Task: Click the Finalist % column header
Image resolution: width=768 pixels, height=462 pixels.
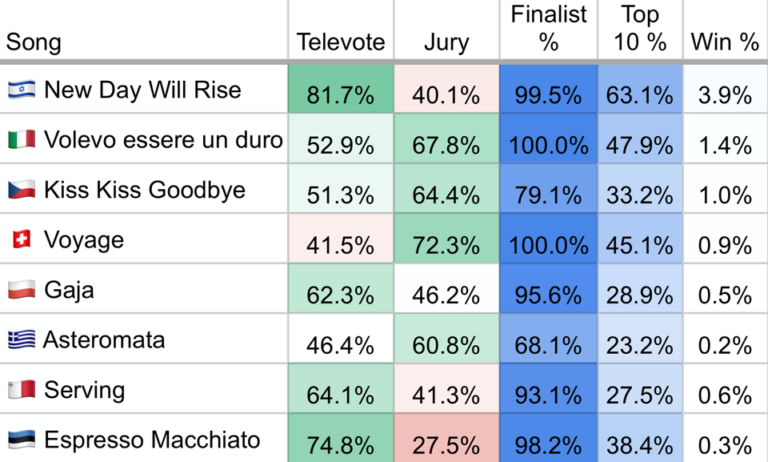Action: pyautogui.click(x=549, y=28)
